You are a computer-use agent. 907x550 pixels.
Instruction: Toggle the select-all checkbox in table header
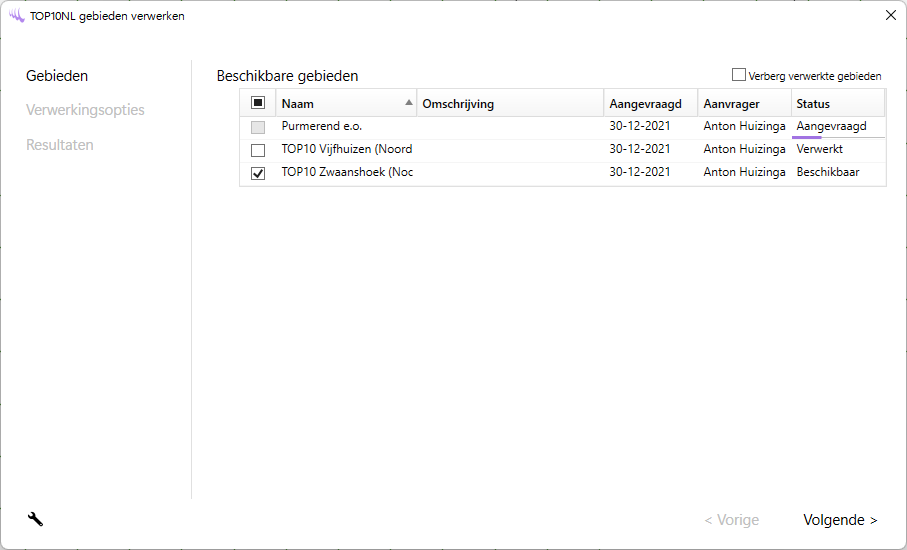258,103
